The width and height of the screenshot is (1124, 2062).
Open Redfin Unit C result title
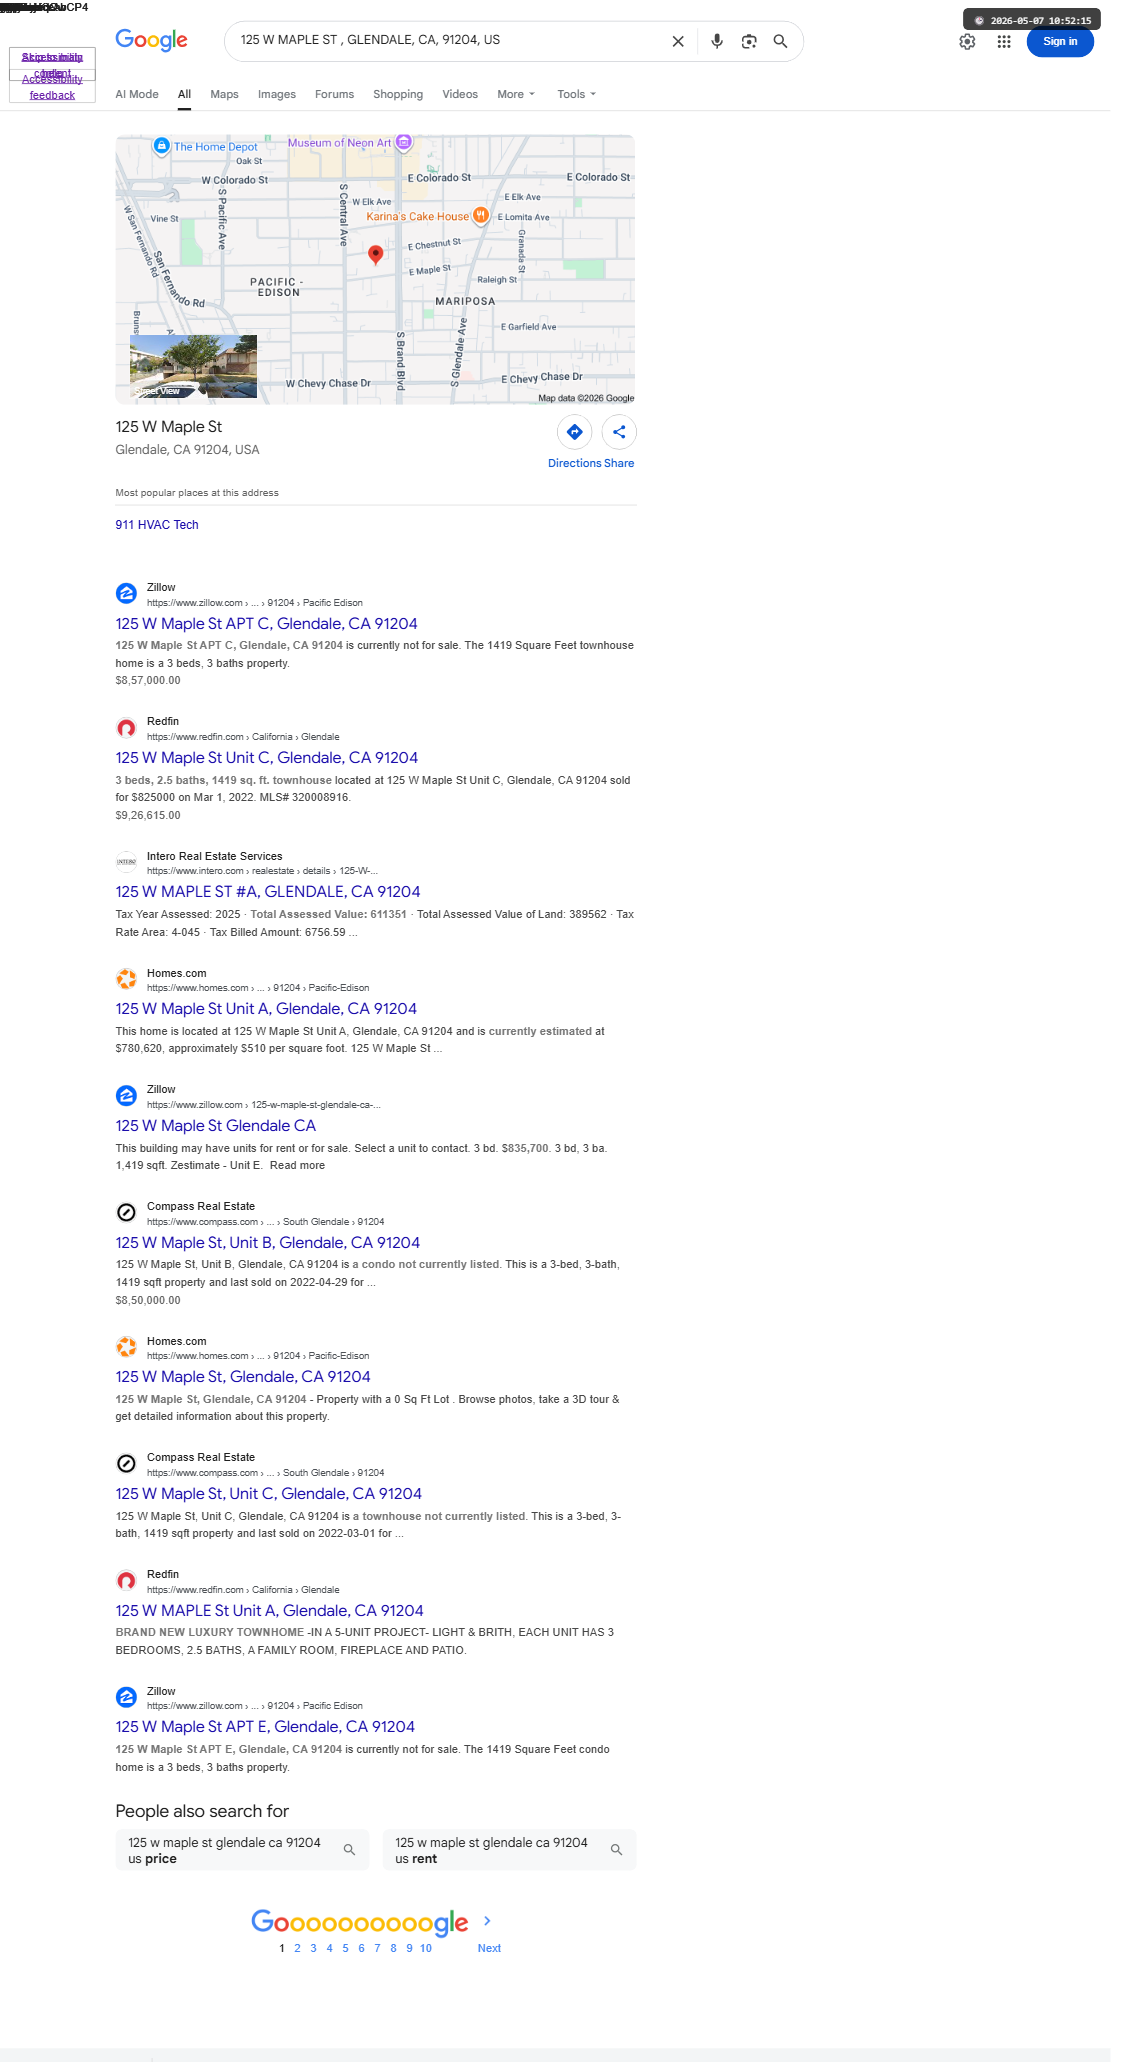coord(266,758)
